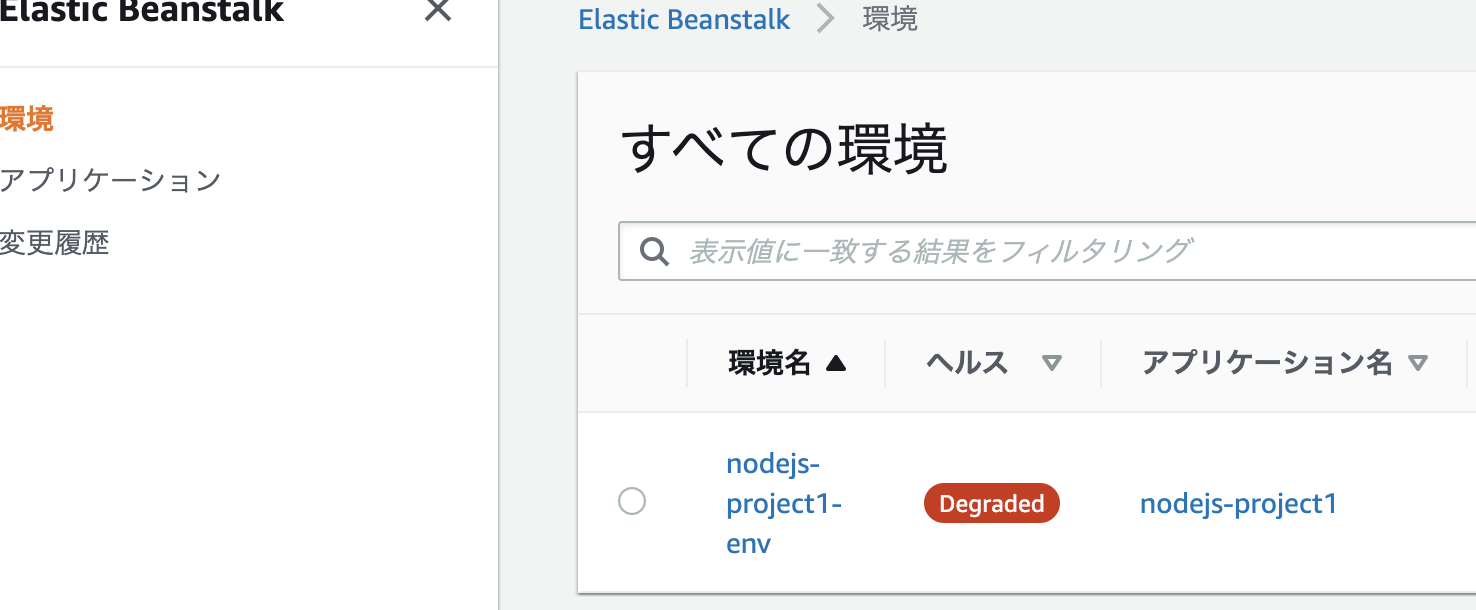Click the Degraded health status badge
Screen dimensions: 1476x610
pyautogui.click(x=991, y=503)
